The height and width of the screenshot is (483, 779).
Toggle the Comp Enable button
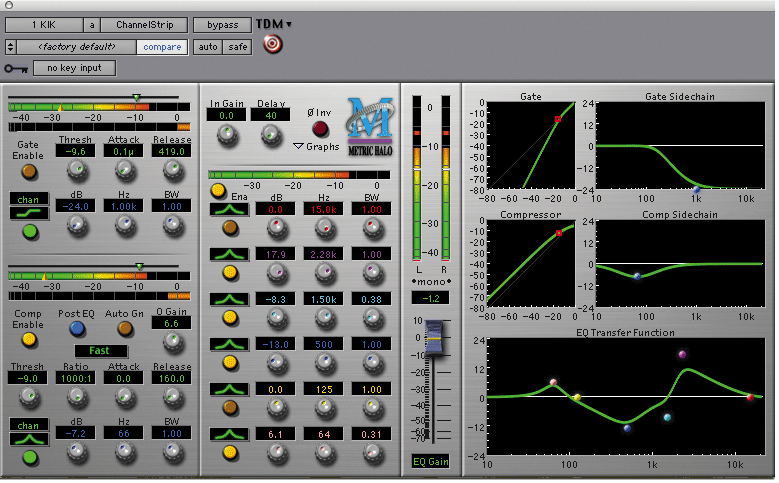[x=29, y=339]
